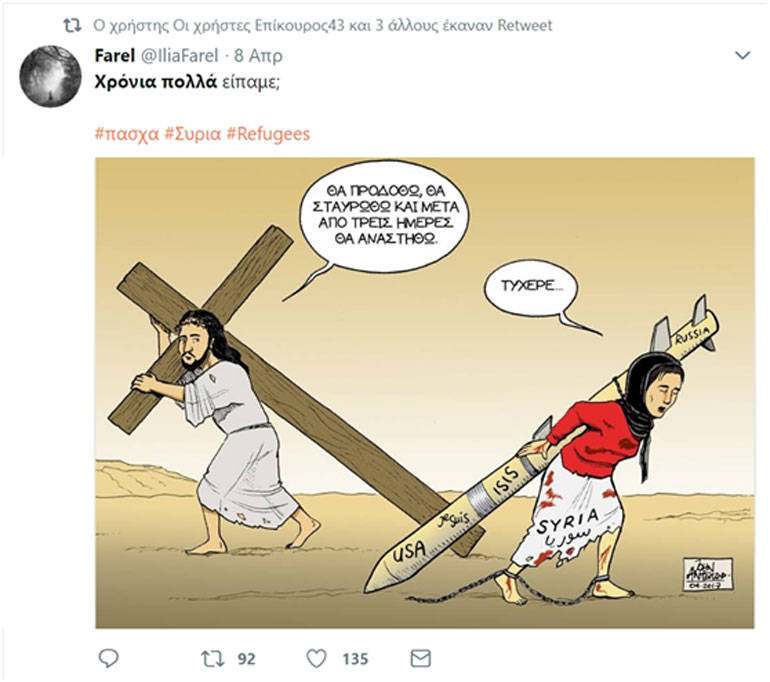The width and height of the screenshot is (770, 682).
Task: Like the tweet with the heart icon
Action: (x=316, y=658)
